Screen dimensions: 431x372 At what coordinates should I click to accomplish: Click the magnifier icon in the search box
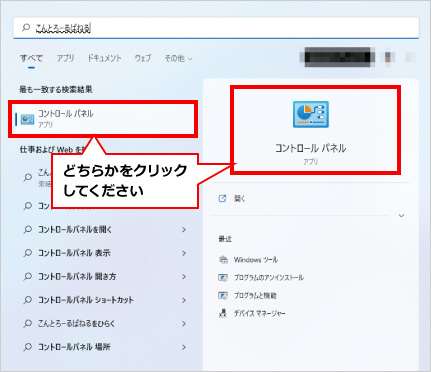[x=26, y=28]
